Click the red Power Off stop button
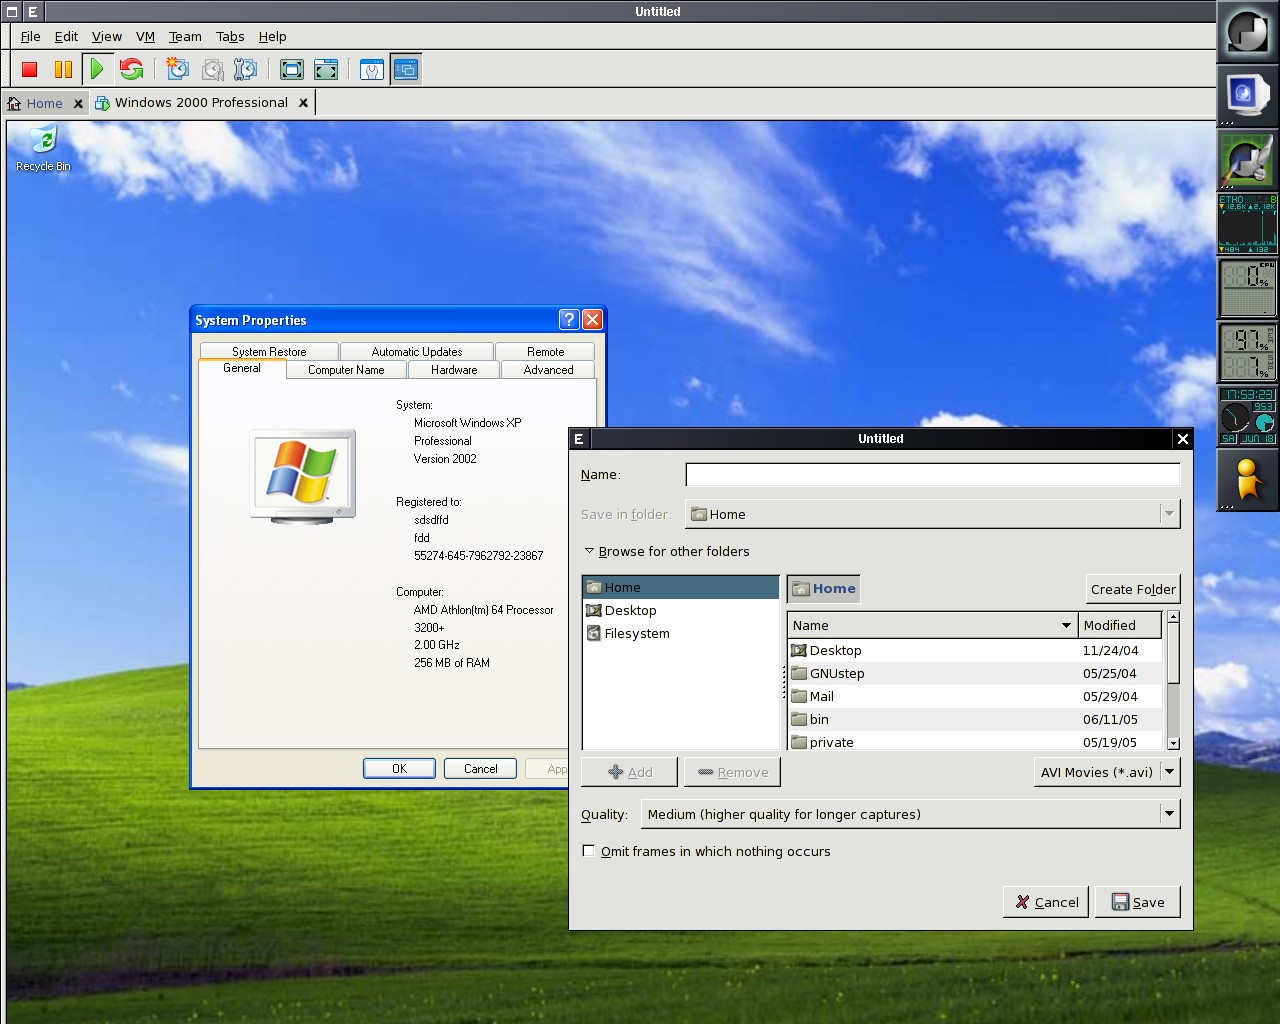 pos(30,69)
